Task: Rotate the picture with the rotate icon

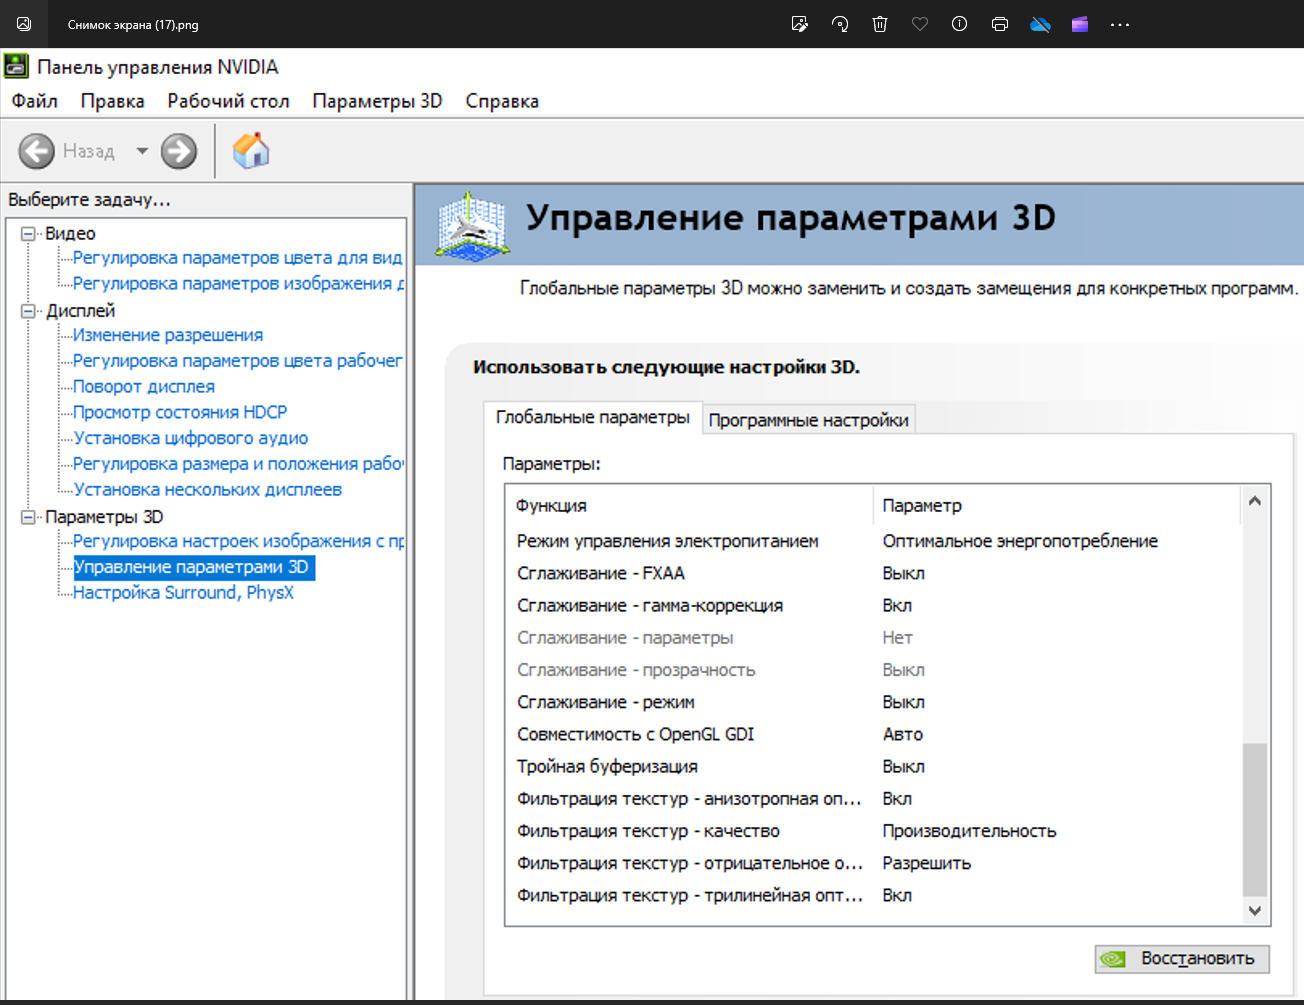Action: (840, 24)
